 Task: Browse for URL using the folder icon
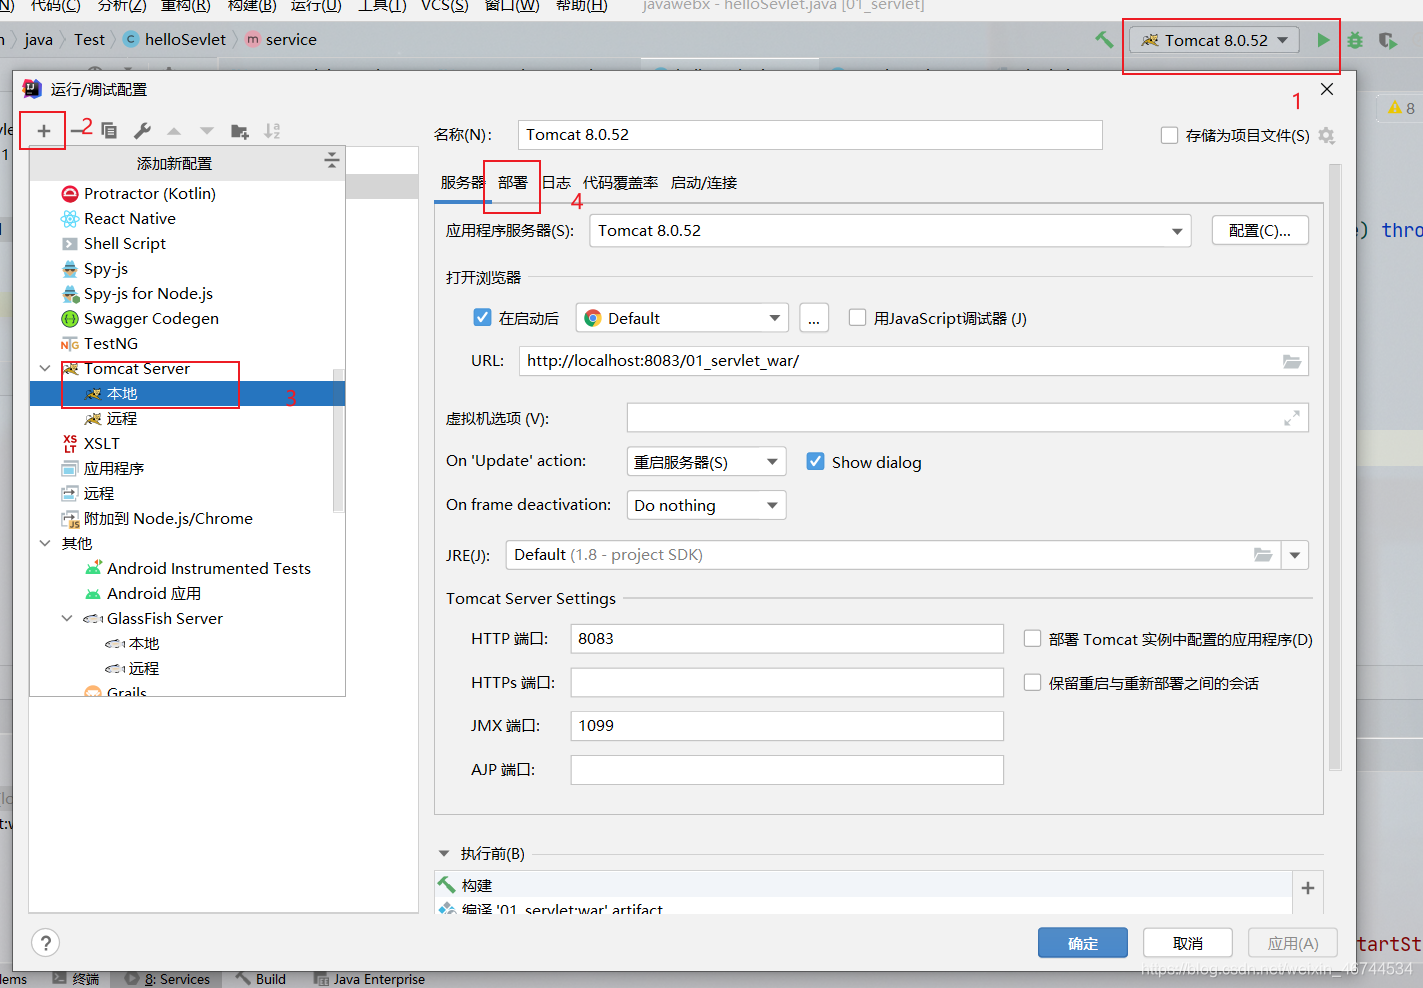[1292, 361]
